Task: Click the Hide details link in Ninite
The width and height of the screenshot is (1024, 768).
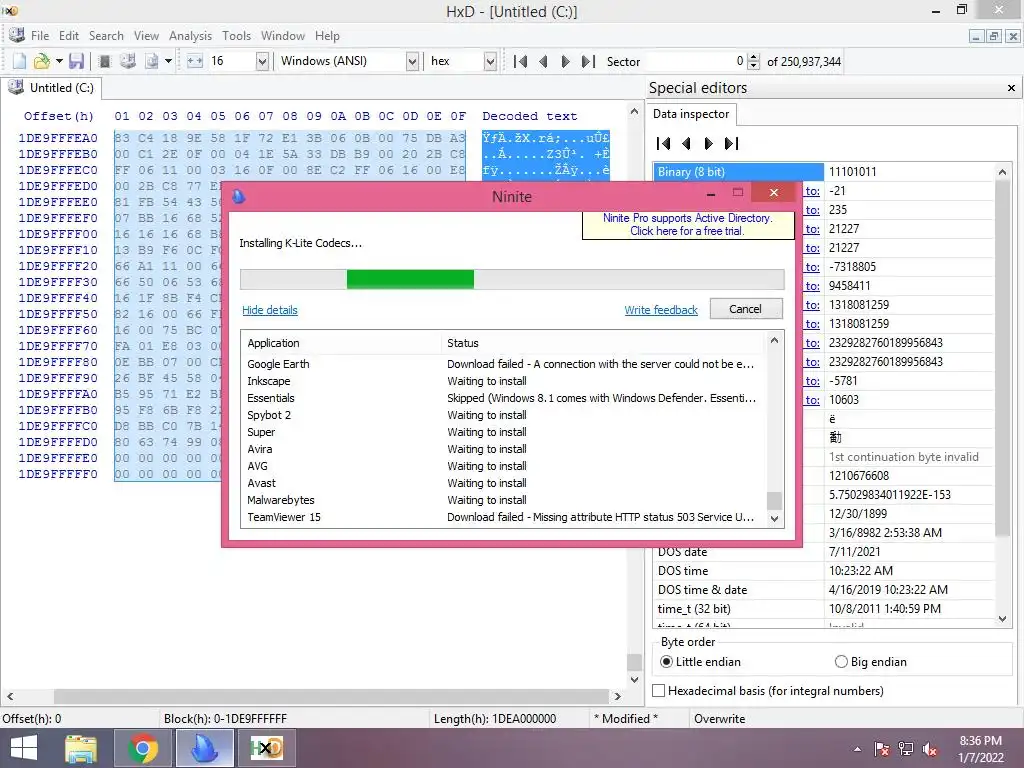Action: coord(270,310)
